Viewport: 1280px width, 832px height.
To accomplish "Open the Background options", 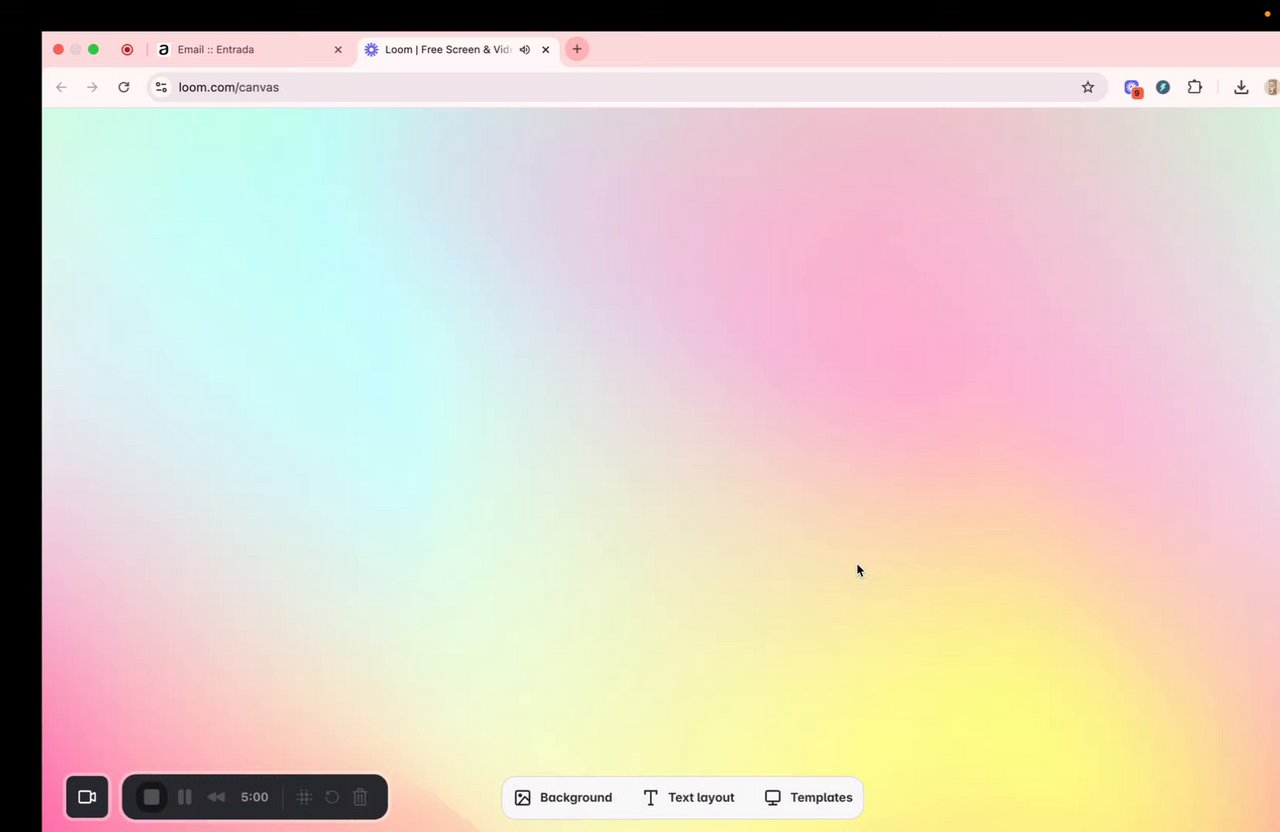I will pyautogui.click(x=563, y=797).
